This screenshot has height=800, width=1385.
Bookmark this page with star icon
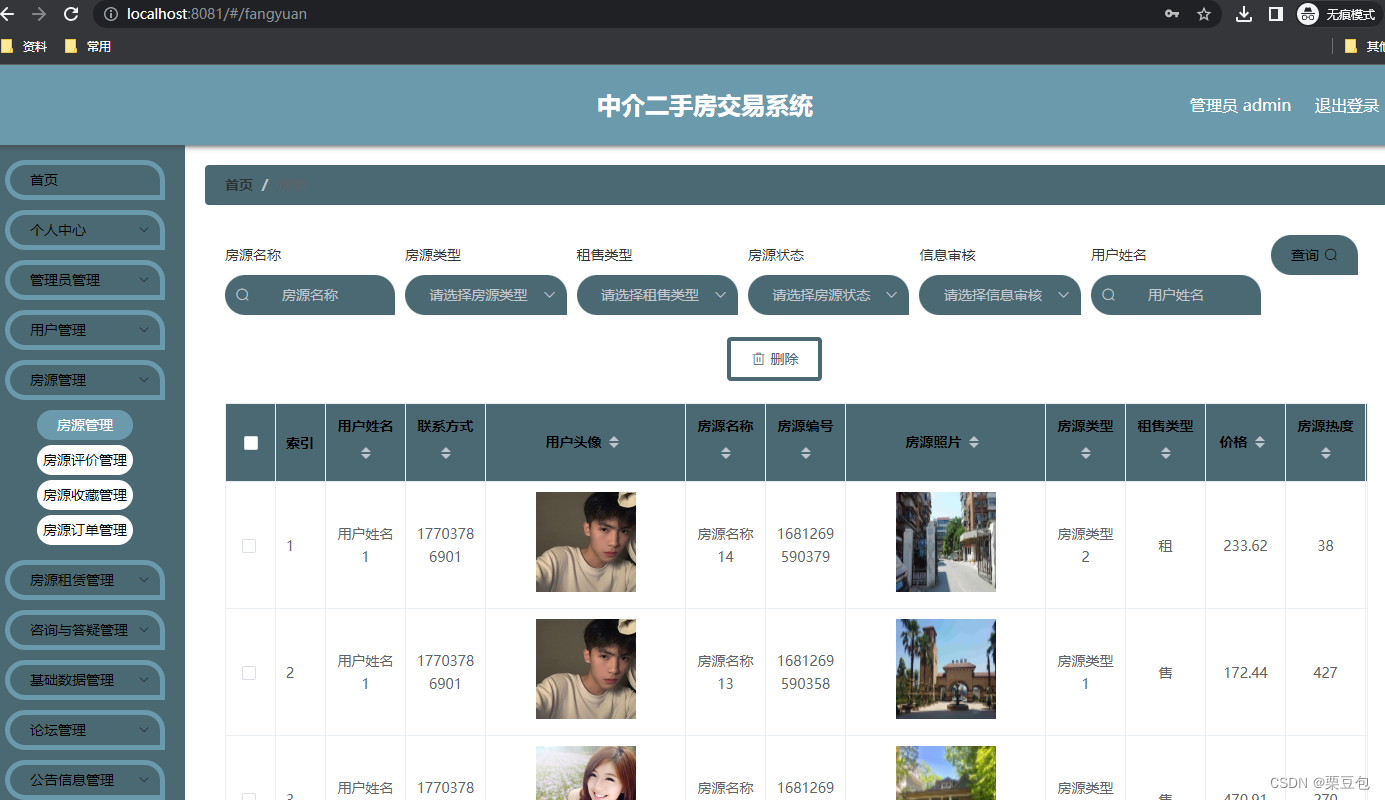[x=1204, y=14]
